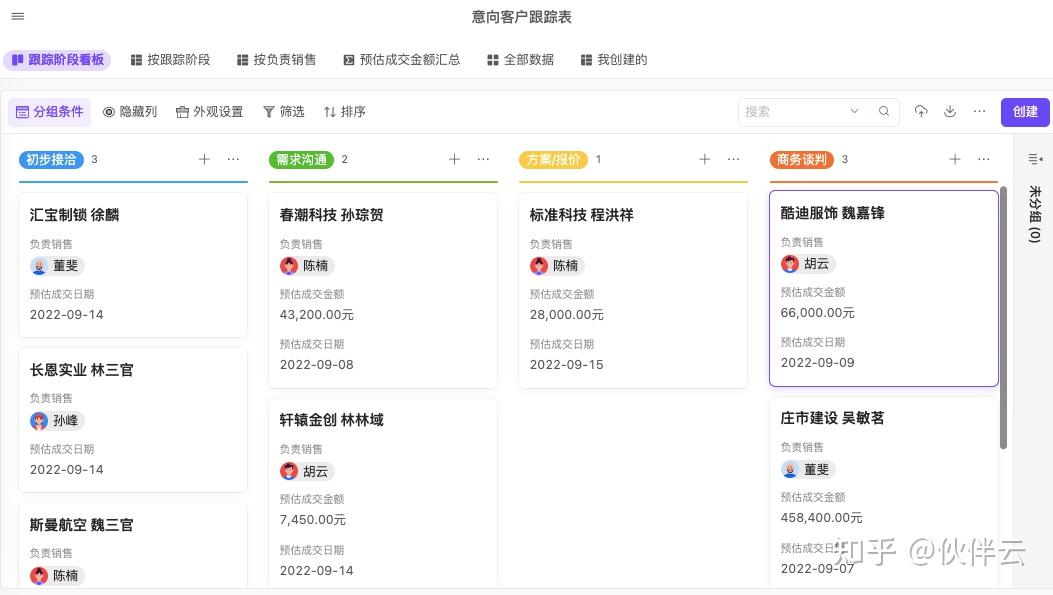This screenshot has height=595, width=1053.
Task: Open more options for 方案/报价 column
Action: coord(733,159)
